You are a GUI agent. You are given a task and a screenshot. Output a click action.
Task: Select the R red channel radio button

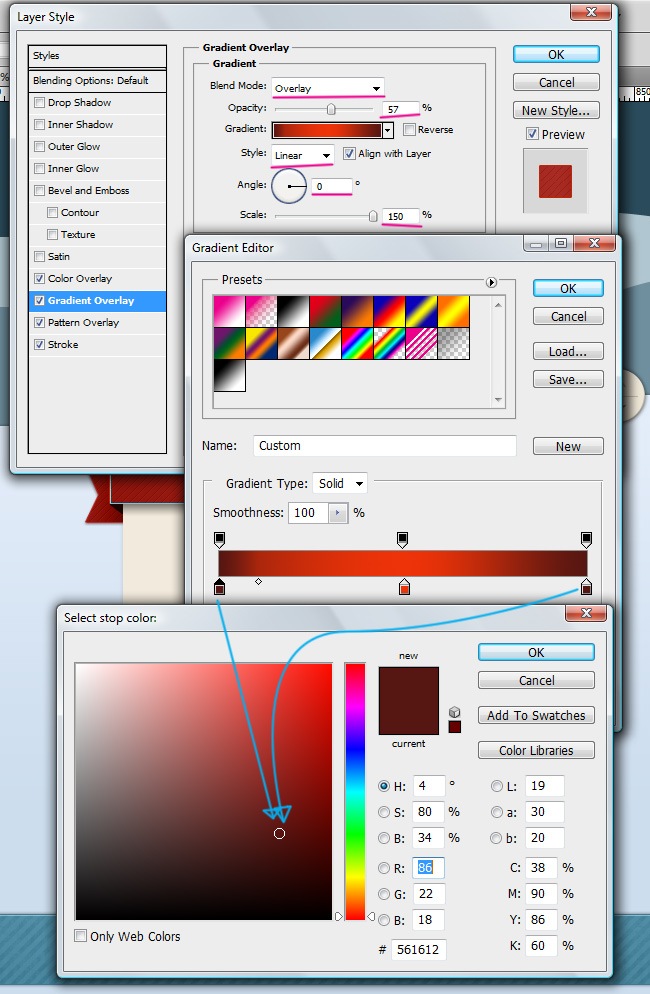(385, 868)
